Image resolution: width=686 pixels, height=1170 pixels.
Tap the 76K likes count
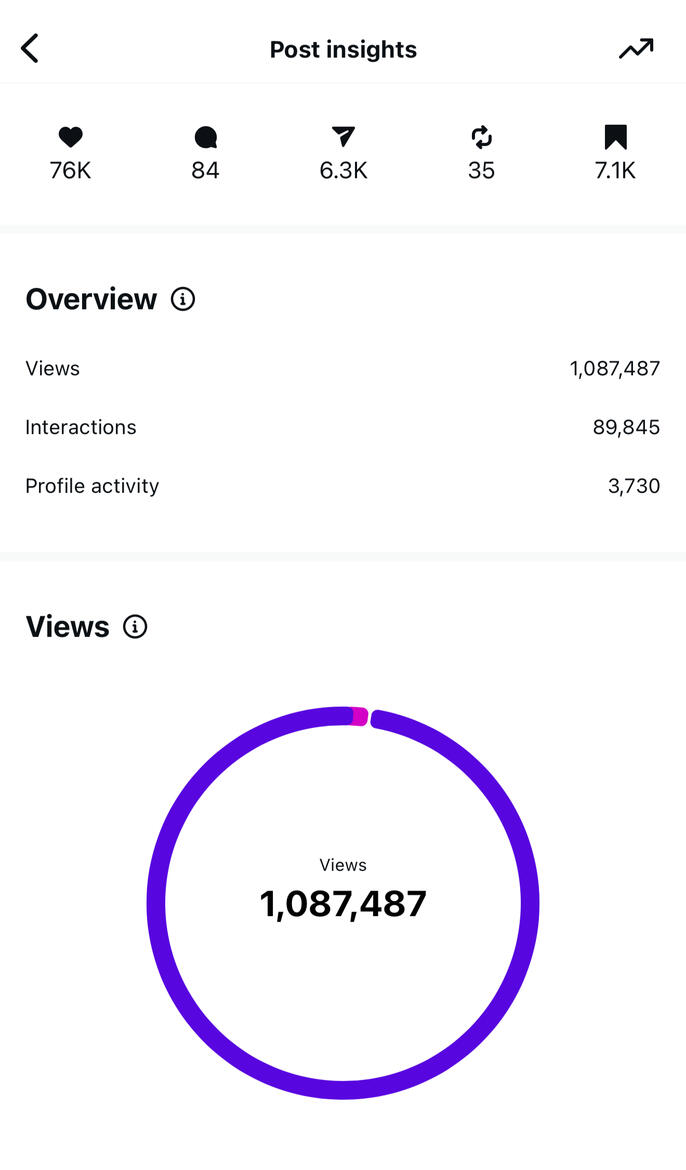tap(70, 171)
